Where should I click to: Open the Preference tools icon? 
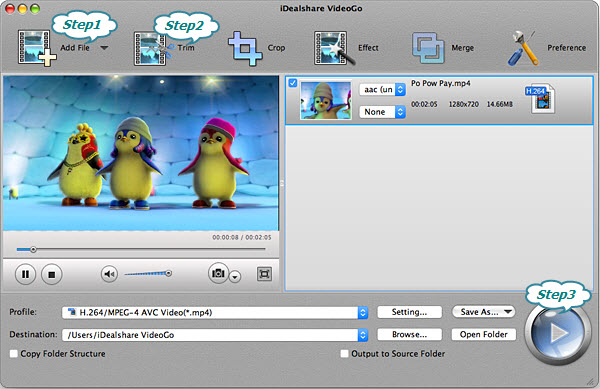click(x=523, y=48)
